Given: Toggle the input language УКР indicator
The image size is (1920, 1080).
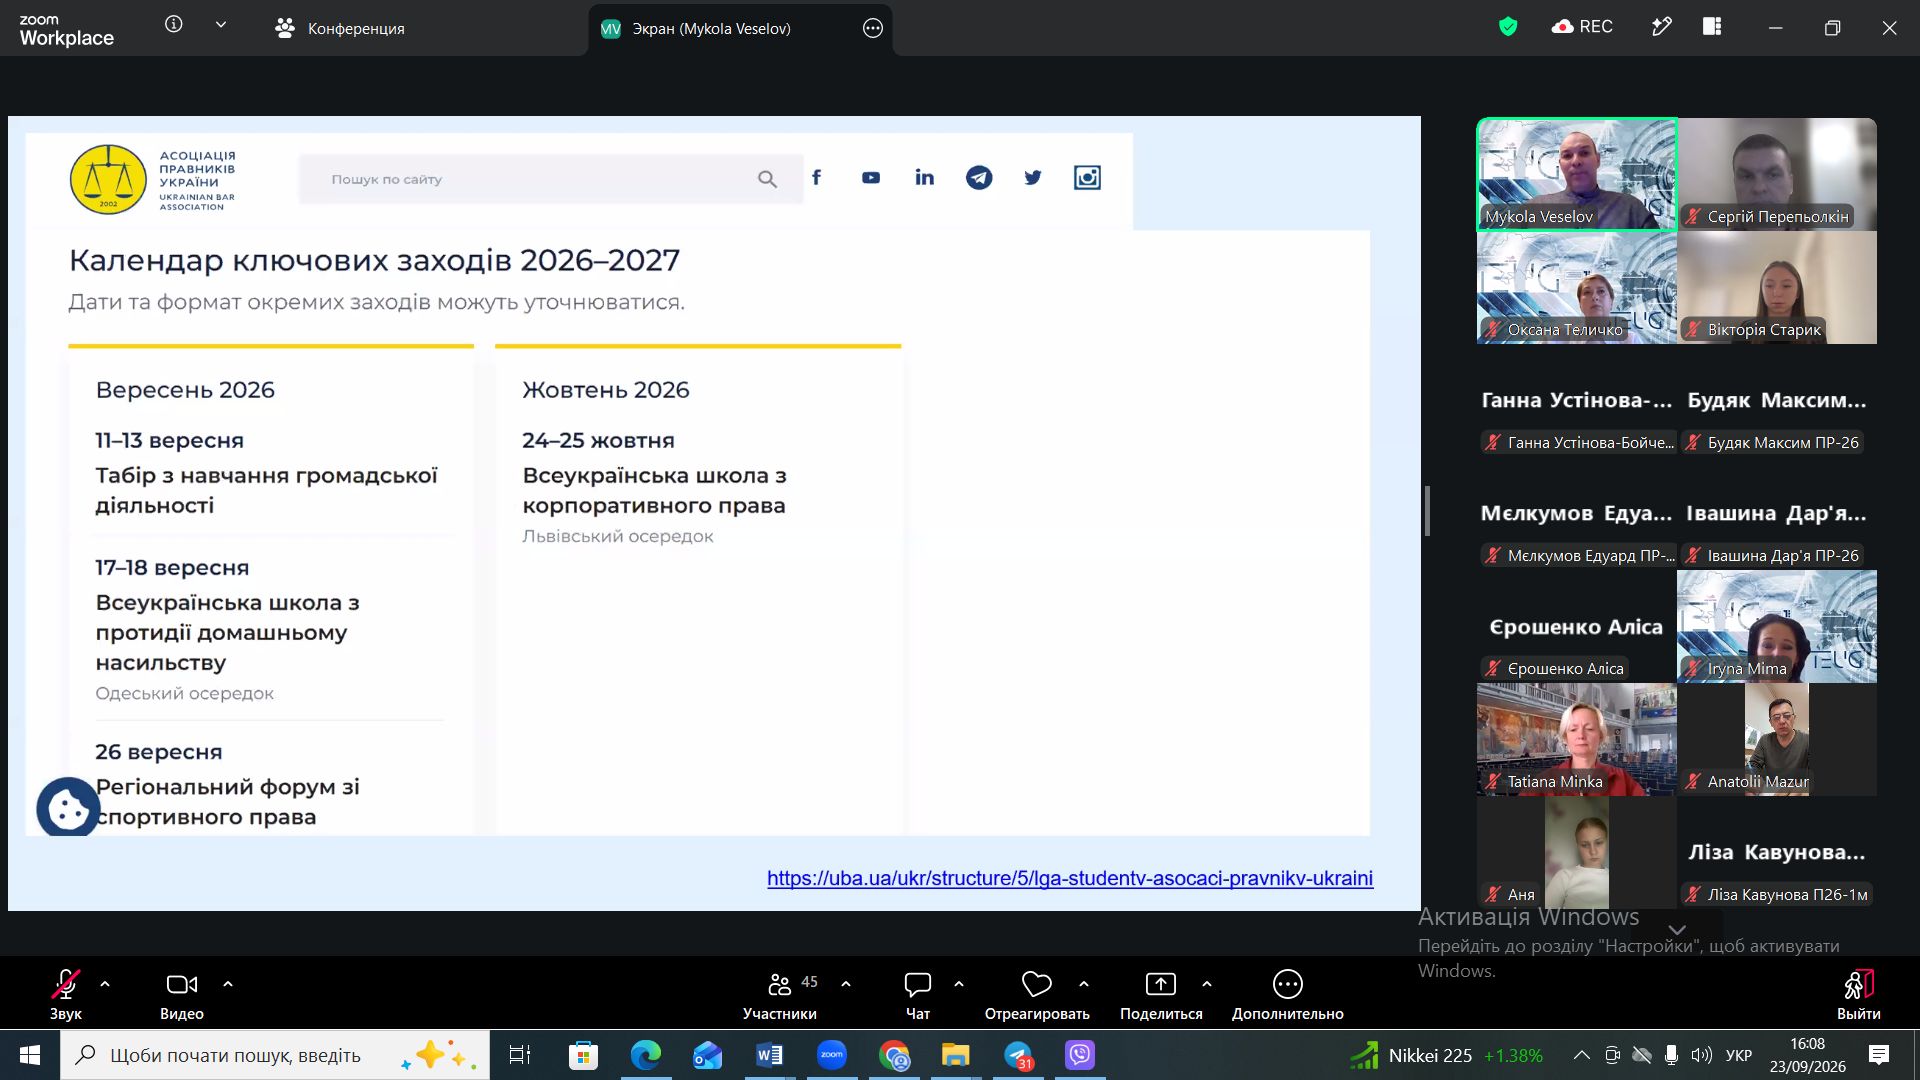Looking at the screenshot, I should coord(1739,1055).
